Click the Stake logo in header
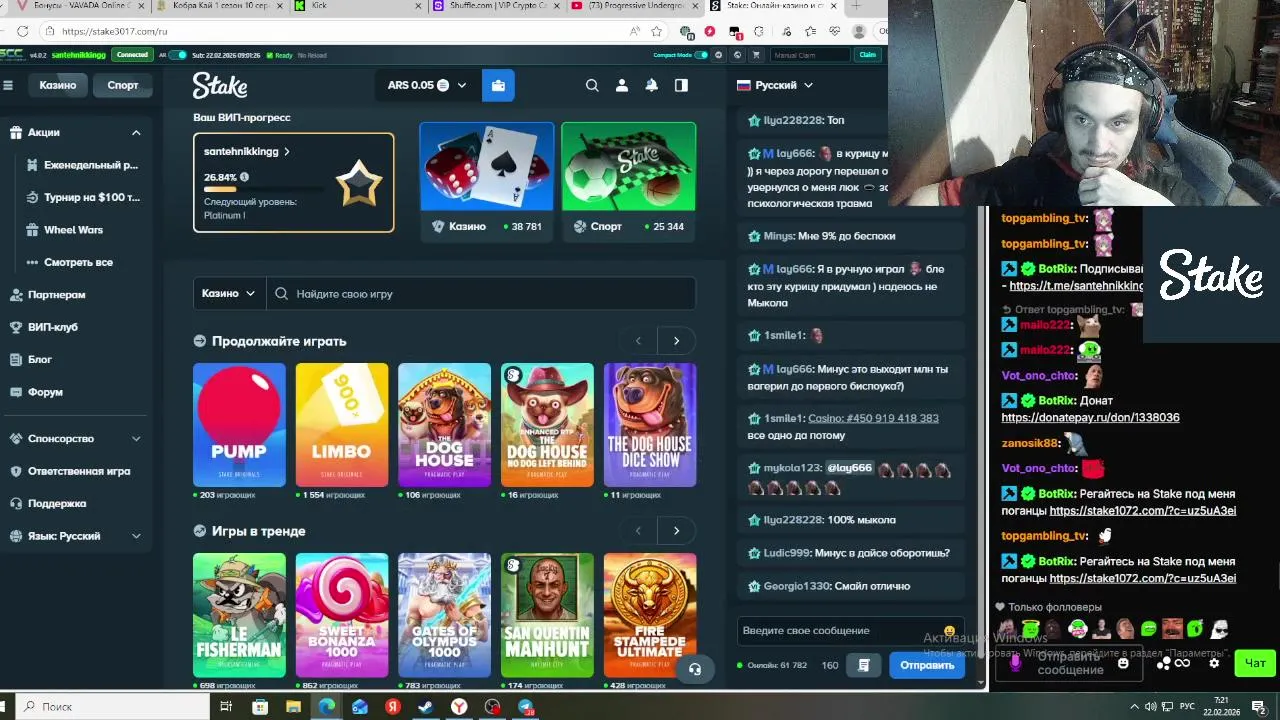This screenshot has height=720, width=1280. [220, 86]
